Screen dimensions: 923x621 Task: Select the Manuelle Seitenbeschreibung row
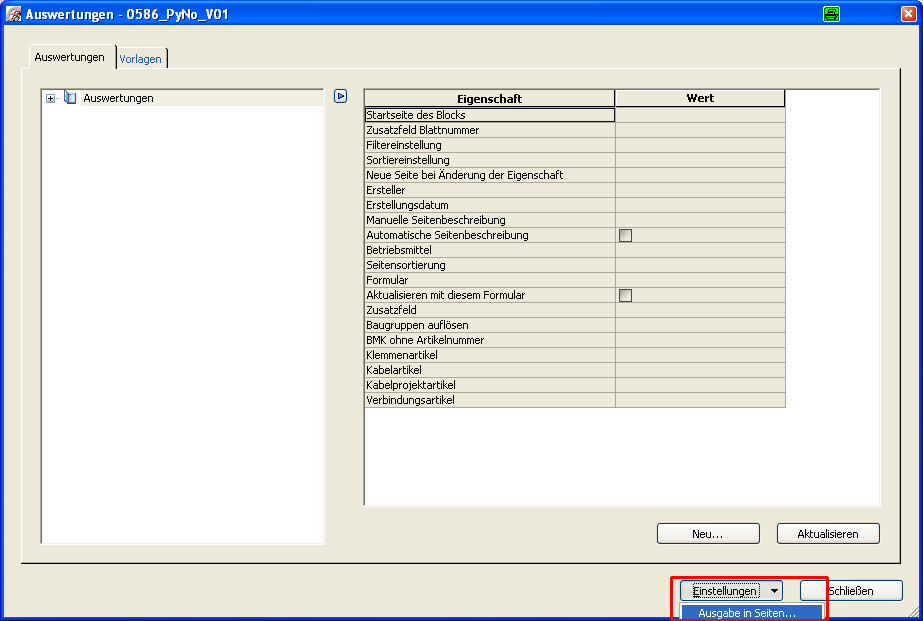click(490, 220)
